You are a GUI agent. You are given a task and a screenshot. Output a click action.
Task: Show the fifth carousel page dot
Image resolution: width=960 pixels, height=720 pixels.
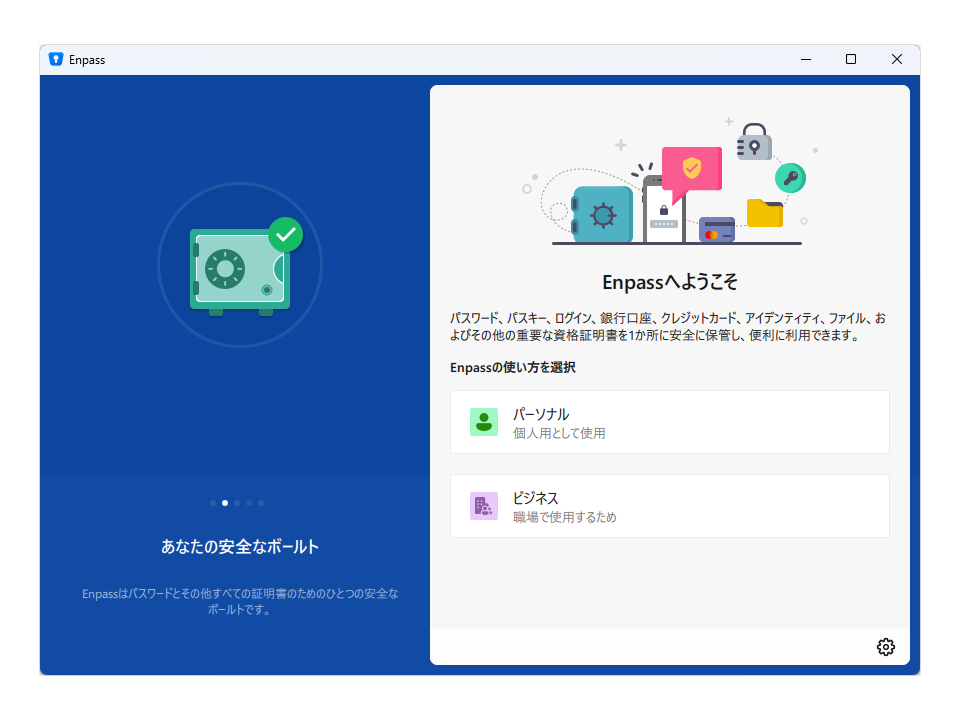coord(261,503)
